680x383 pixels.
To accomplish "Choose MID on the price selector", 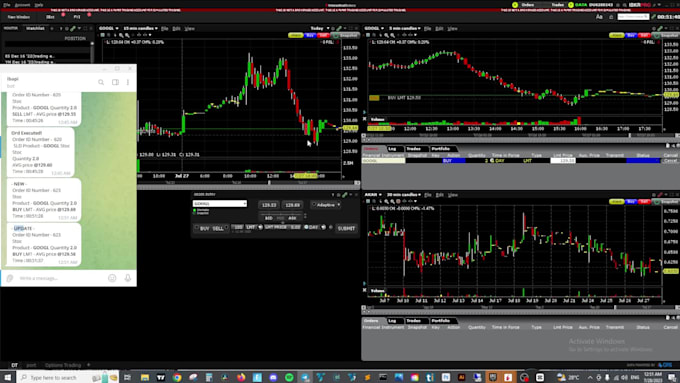I will (280, 218).
